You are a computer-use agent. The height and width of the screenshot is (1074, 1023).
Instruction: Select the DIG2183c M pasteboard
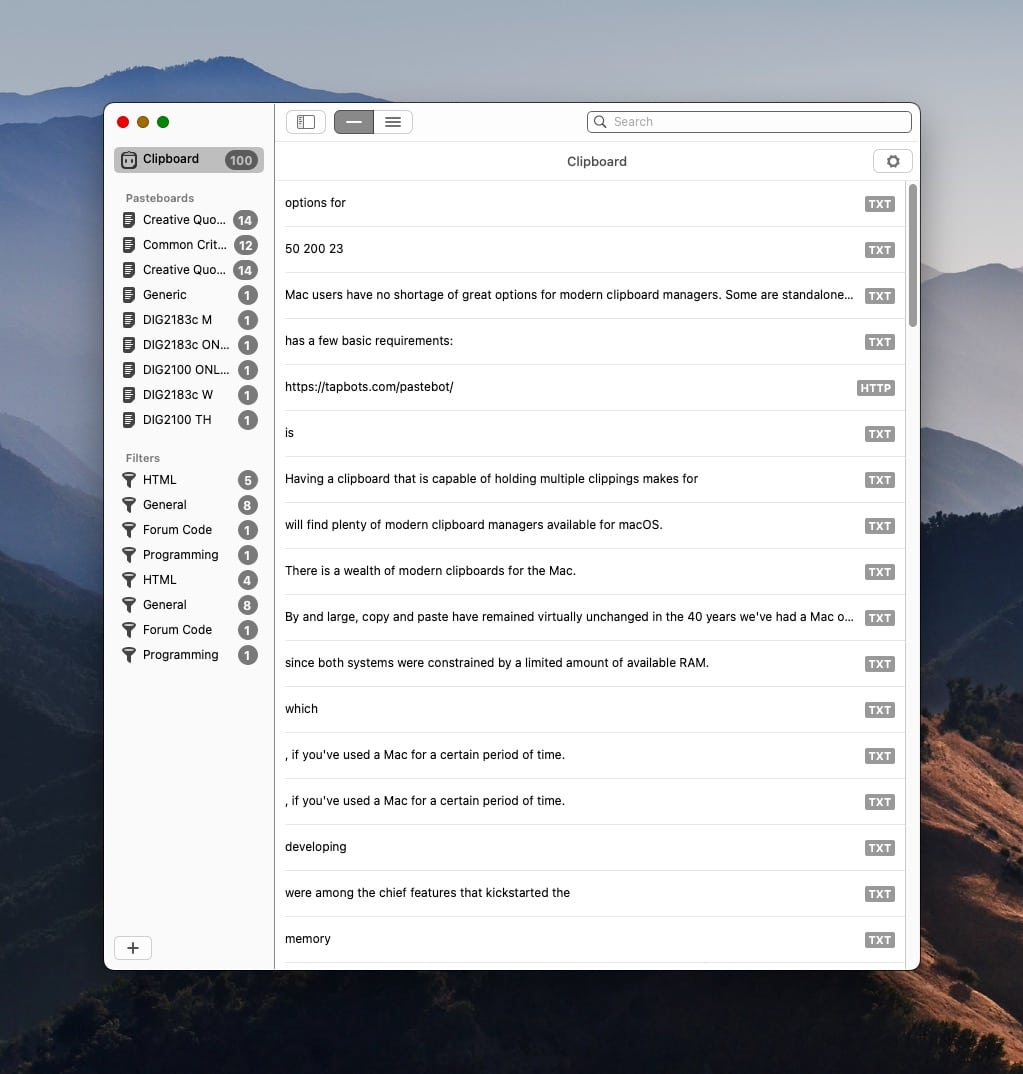pyautogui.click(x=177, y=320)
